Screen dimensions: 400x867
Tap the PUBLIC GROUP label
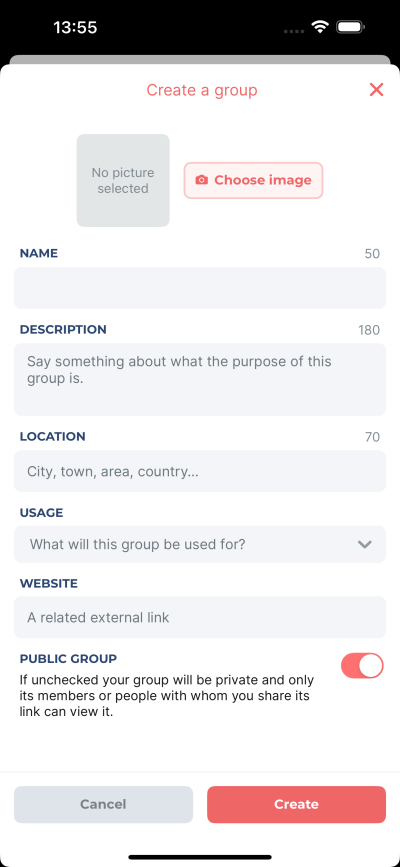pyautogui.click(x=69, y=659)
